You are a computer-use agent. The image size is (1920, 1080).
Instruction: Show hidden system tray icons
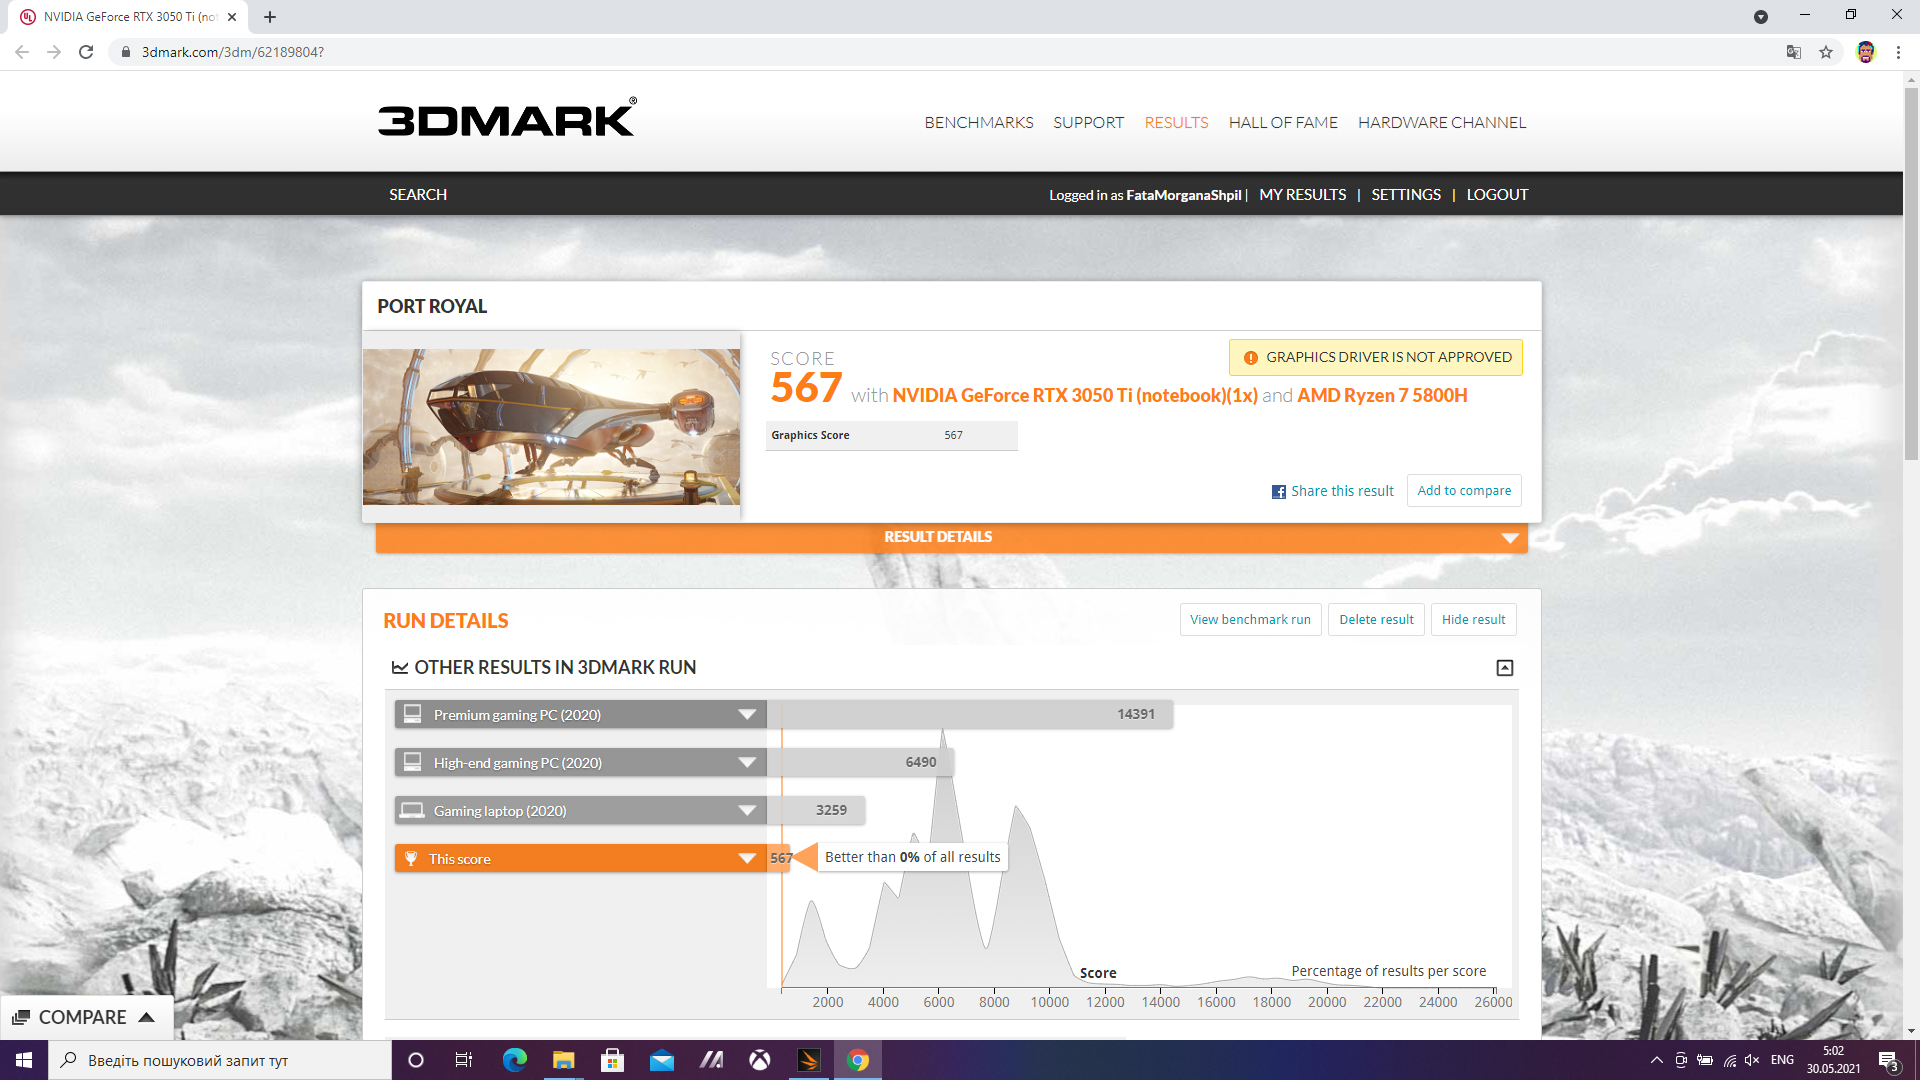coord(1657,1060)
